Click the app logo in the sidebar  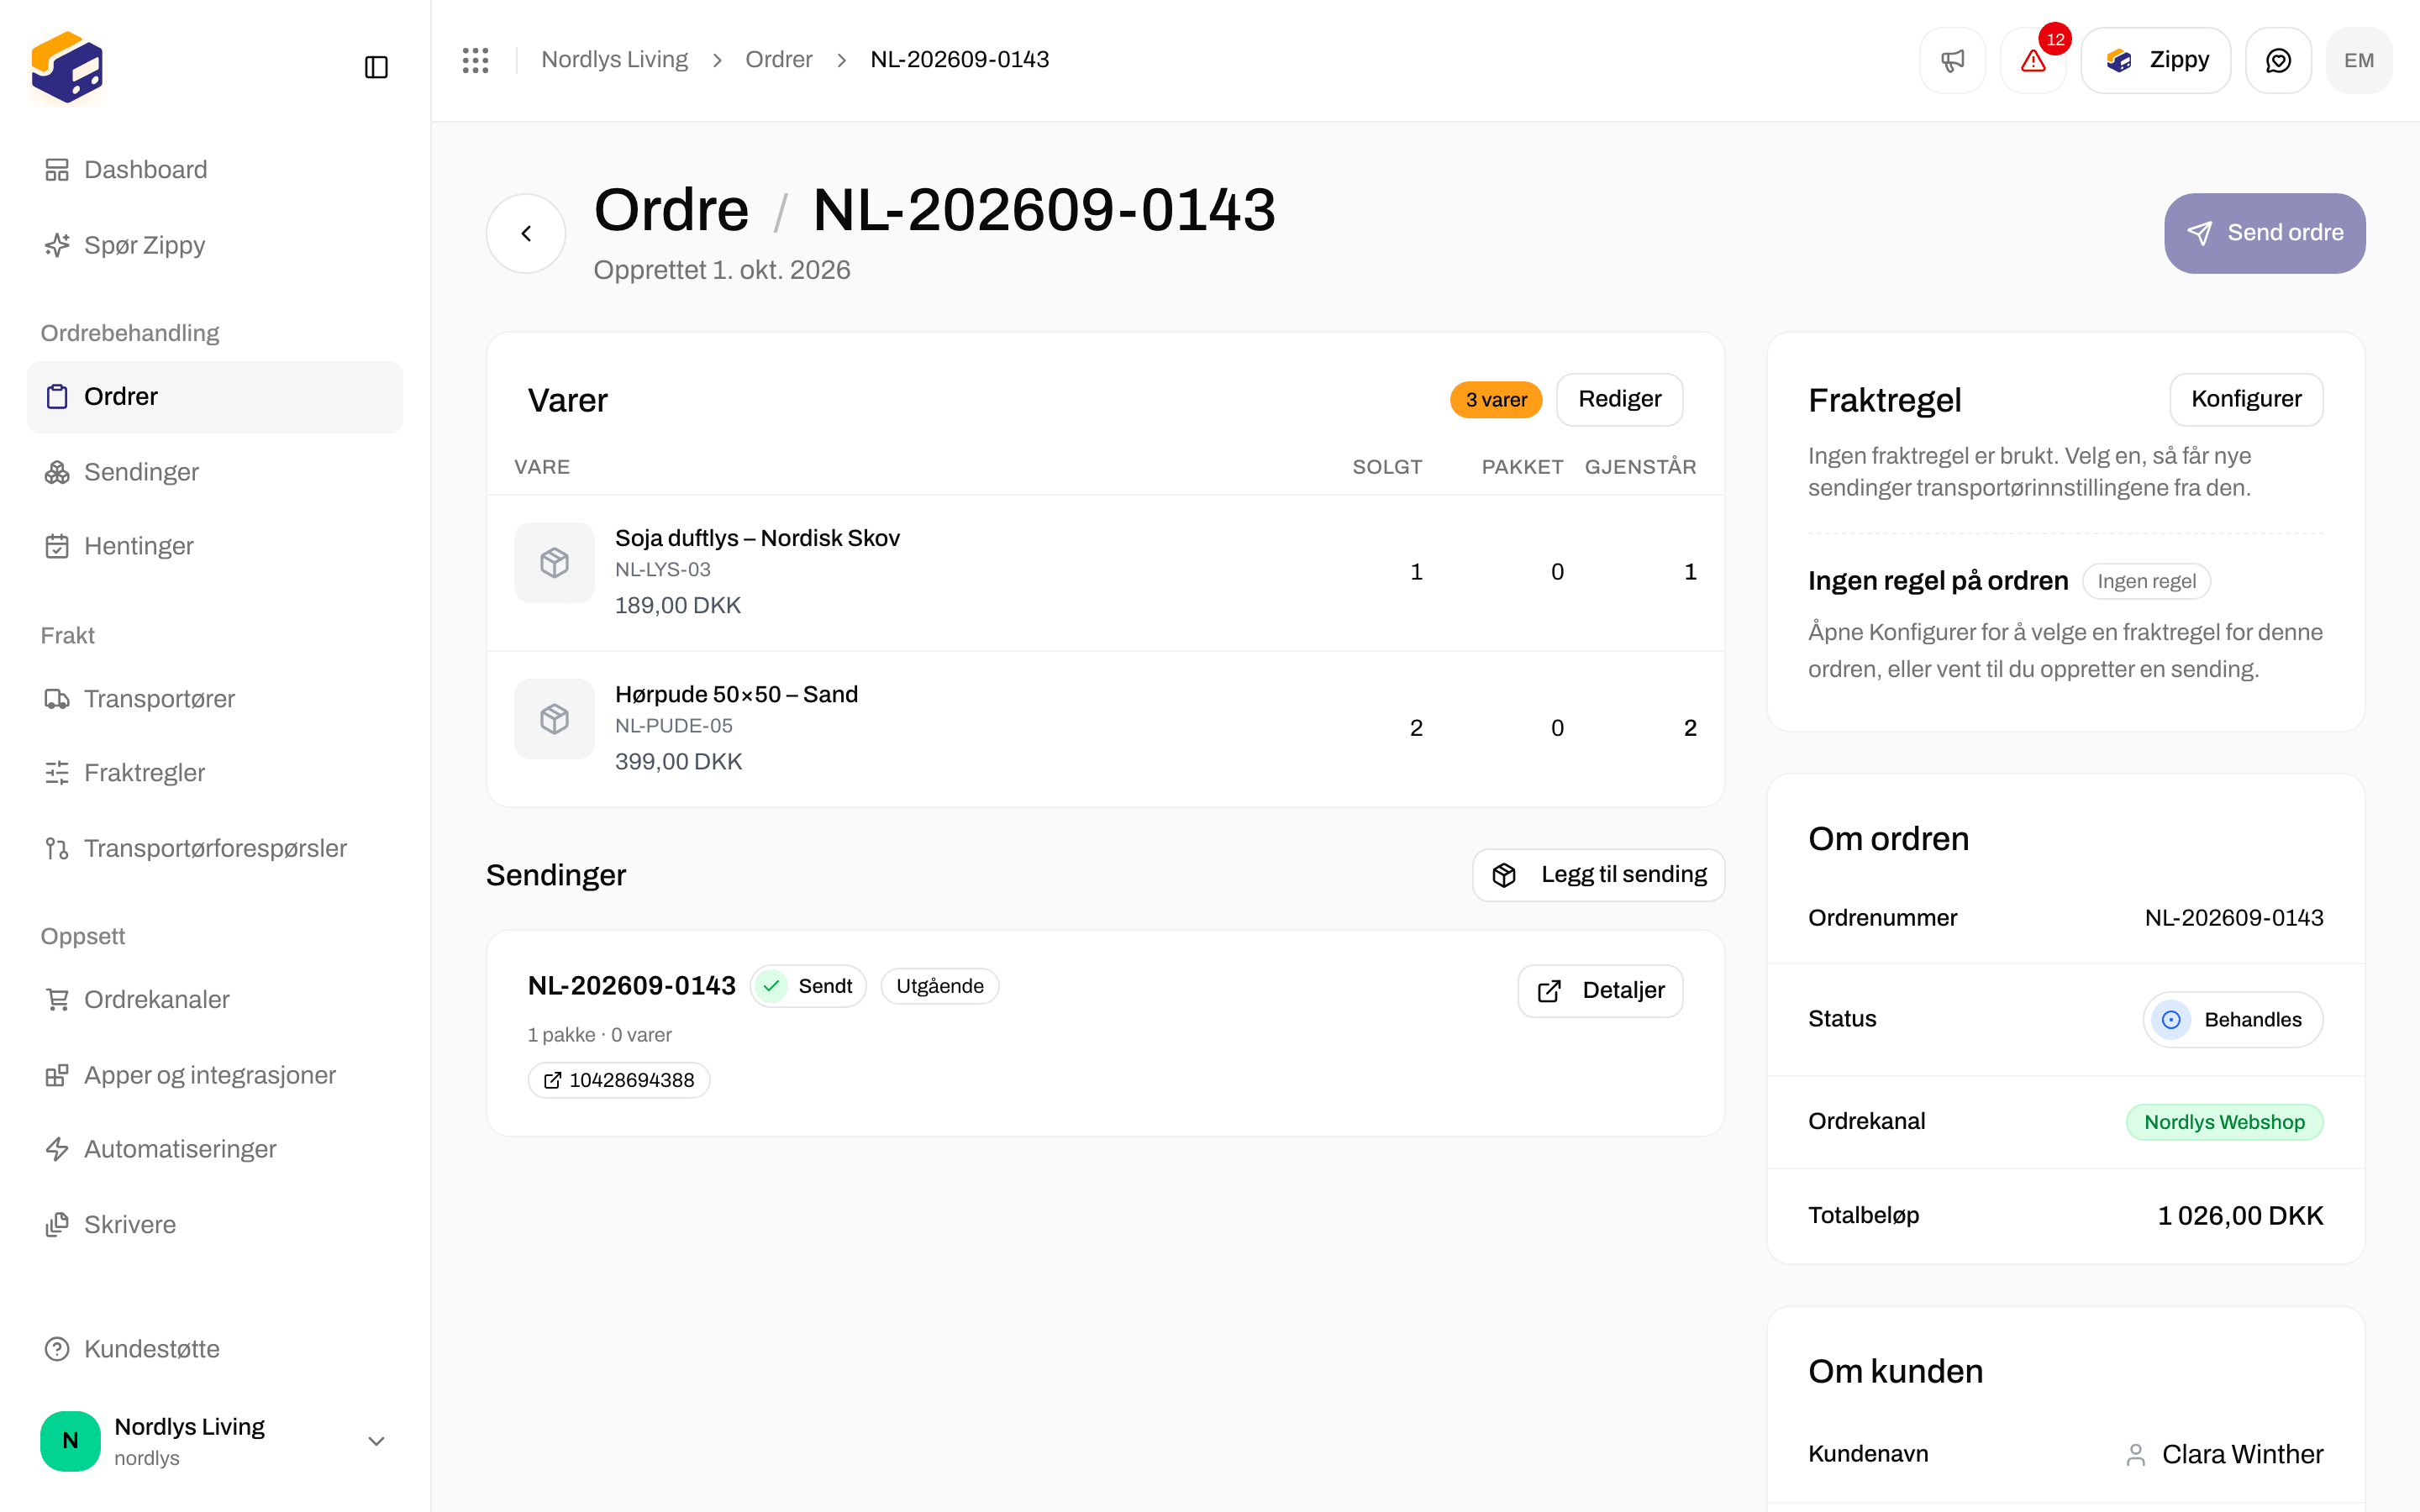[67, 67]
